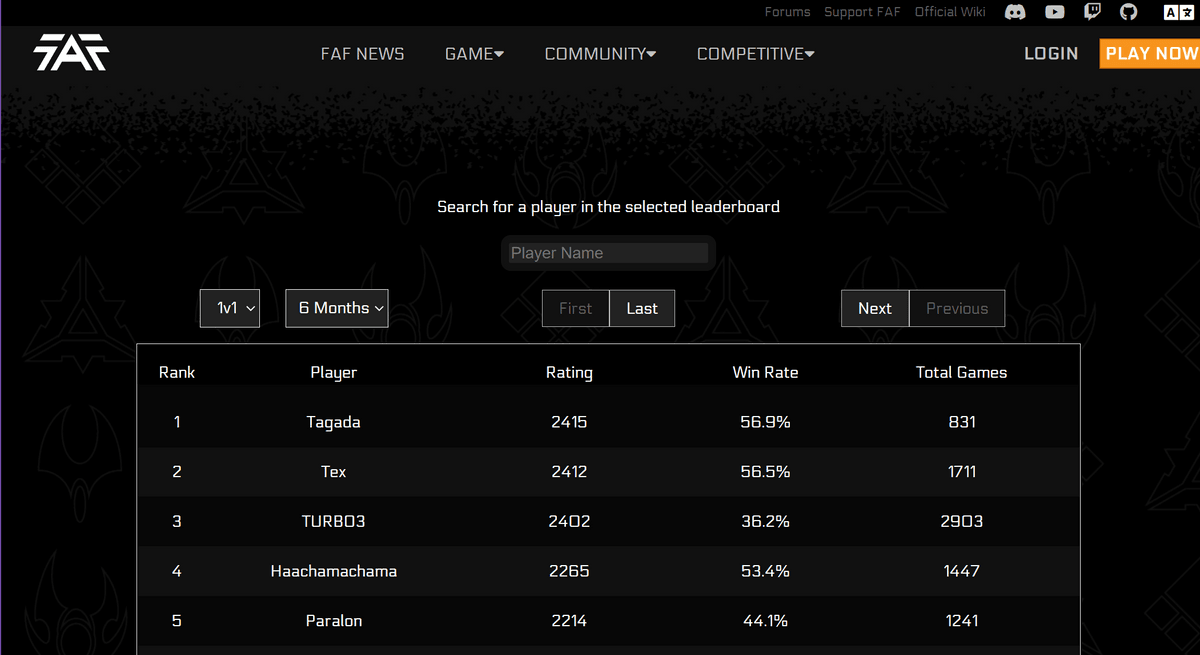Screen dimensions: 1200x655
Task: Click the search instruction text above Player Name
Action: 608,207
